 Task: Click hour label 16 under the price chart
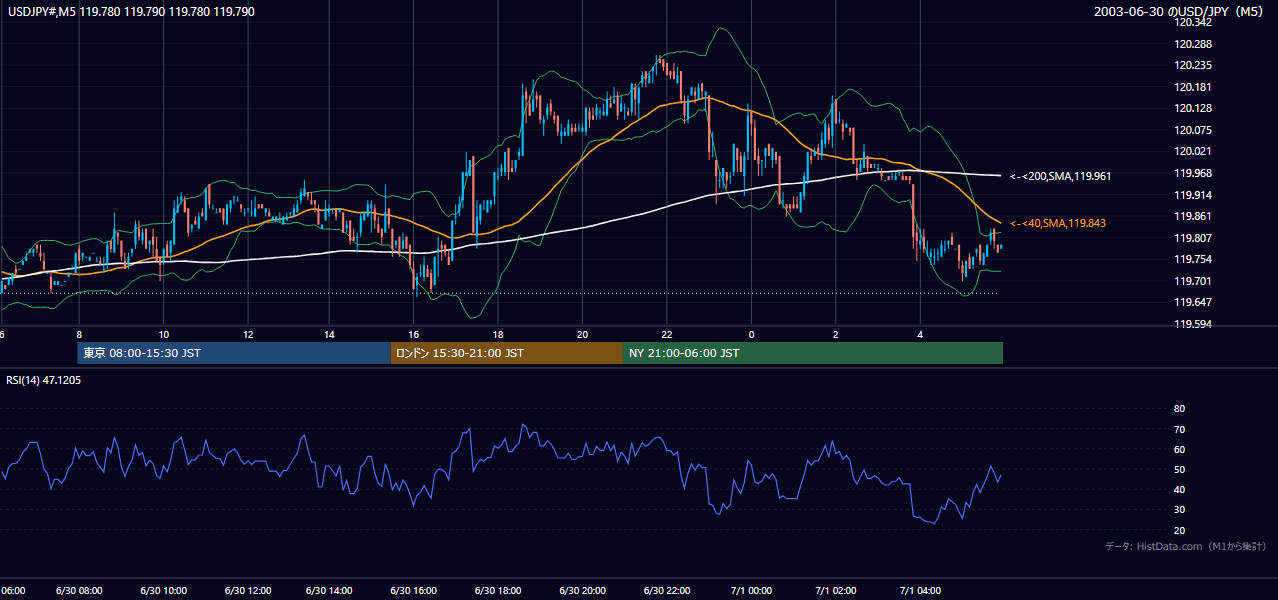click(415, 335)
